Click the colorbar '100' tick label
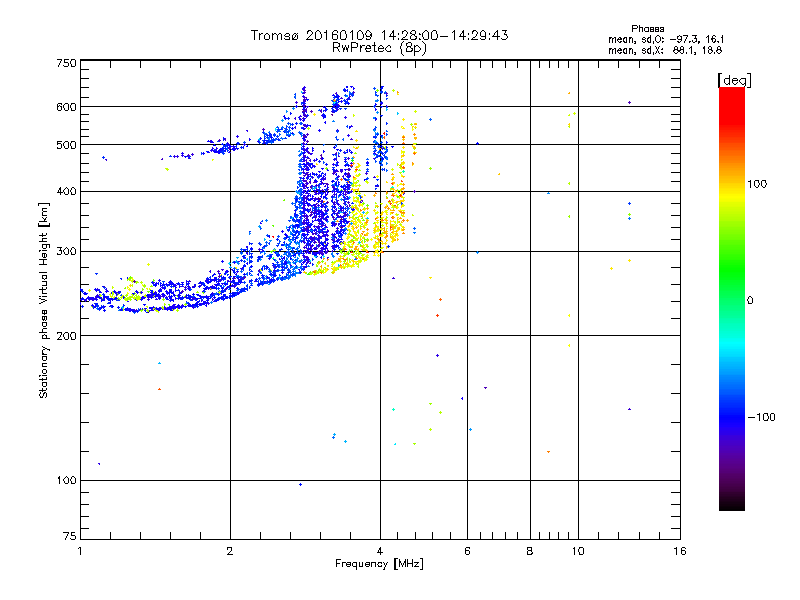Screen dimensions: 800x600 click(x=757, y=184)
